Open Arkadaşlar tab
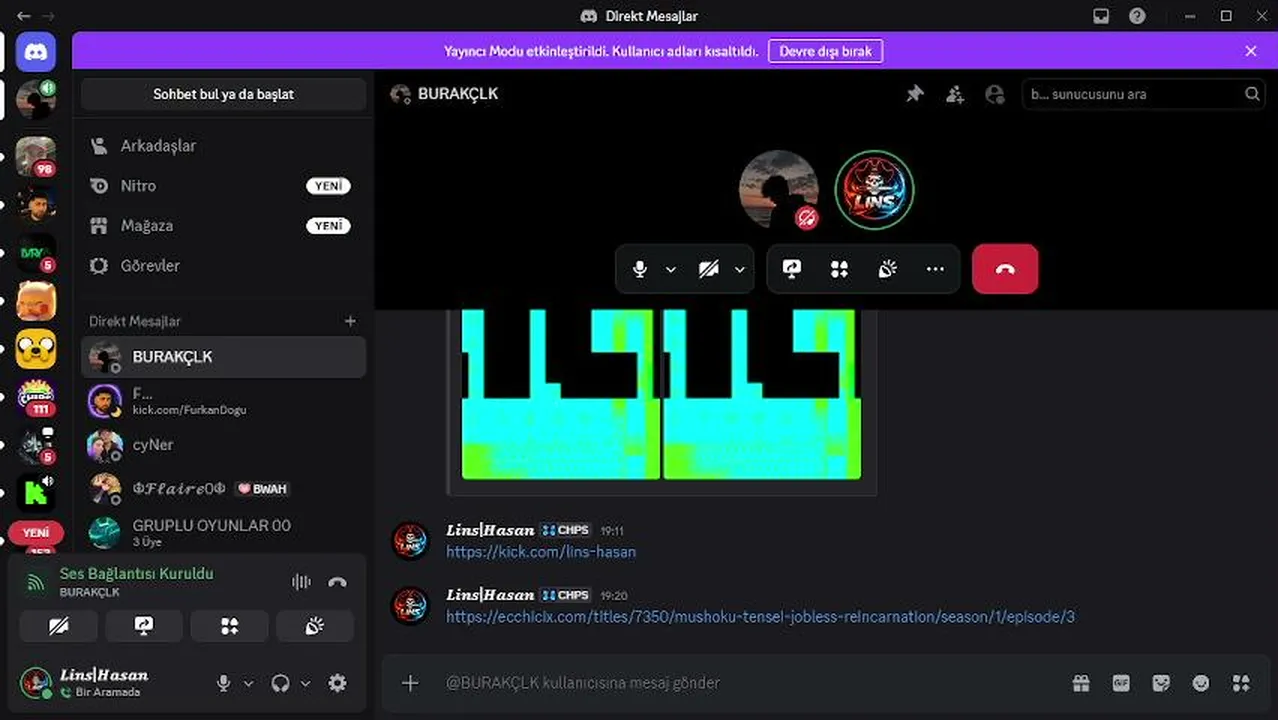The width and height of the screenshot is (1278, 720). pyautogui.click(x=223, y=146)
